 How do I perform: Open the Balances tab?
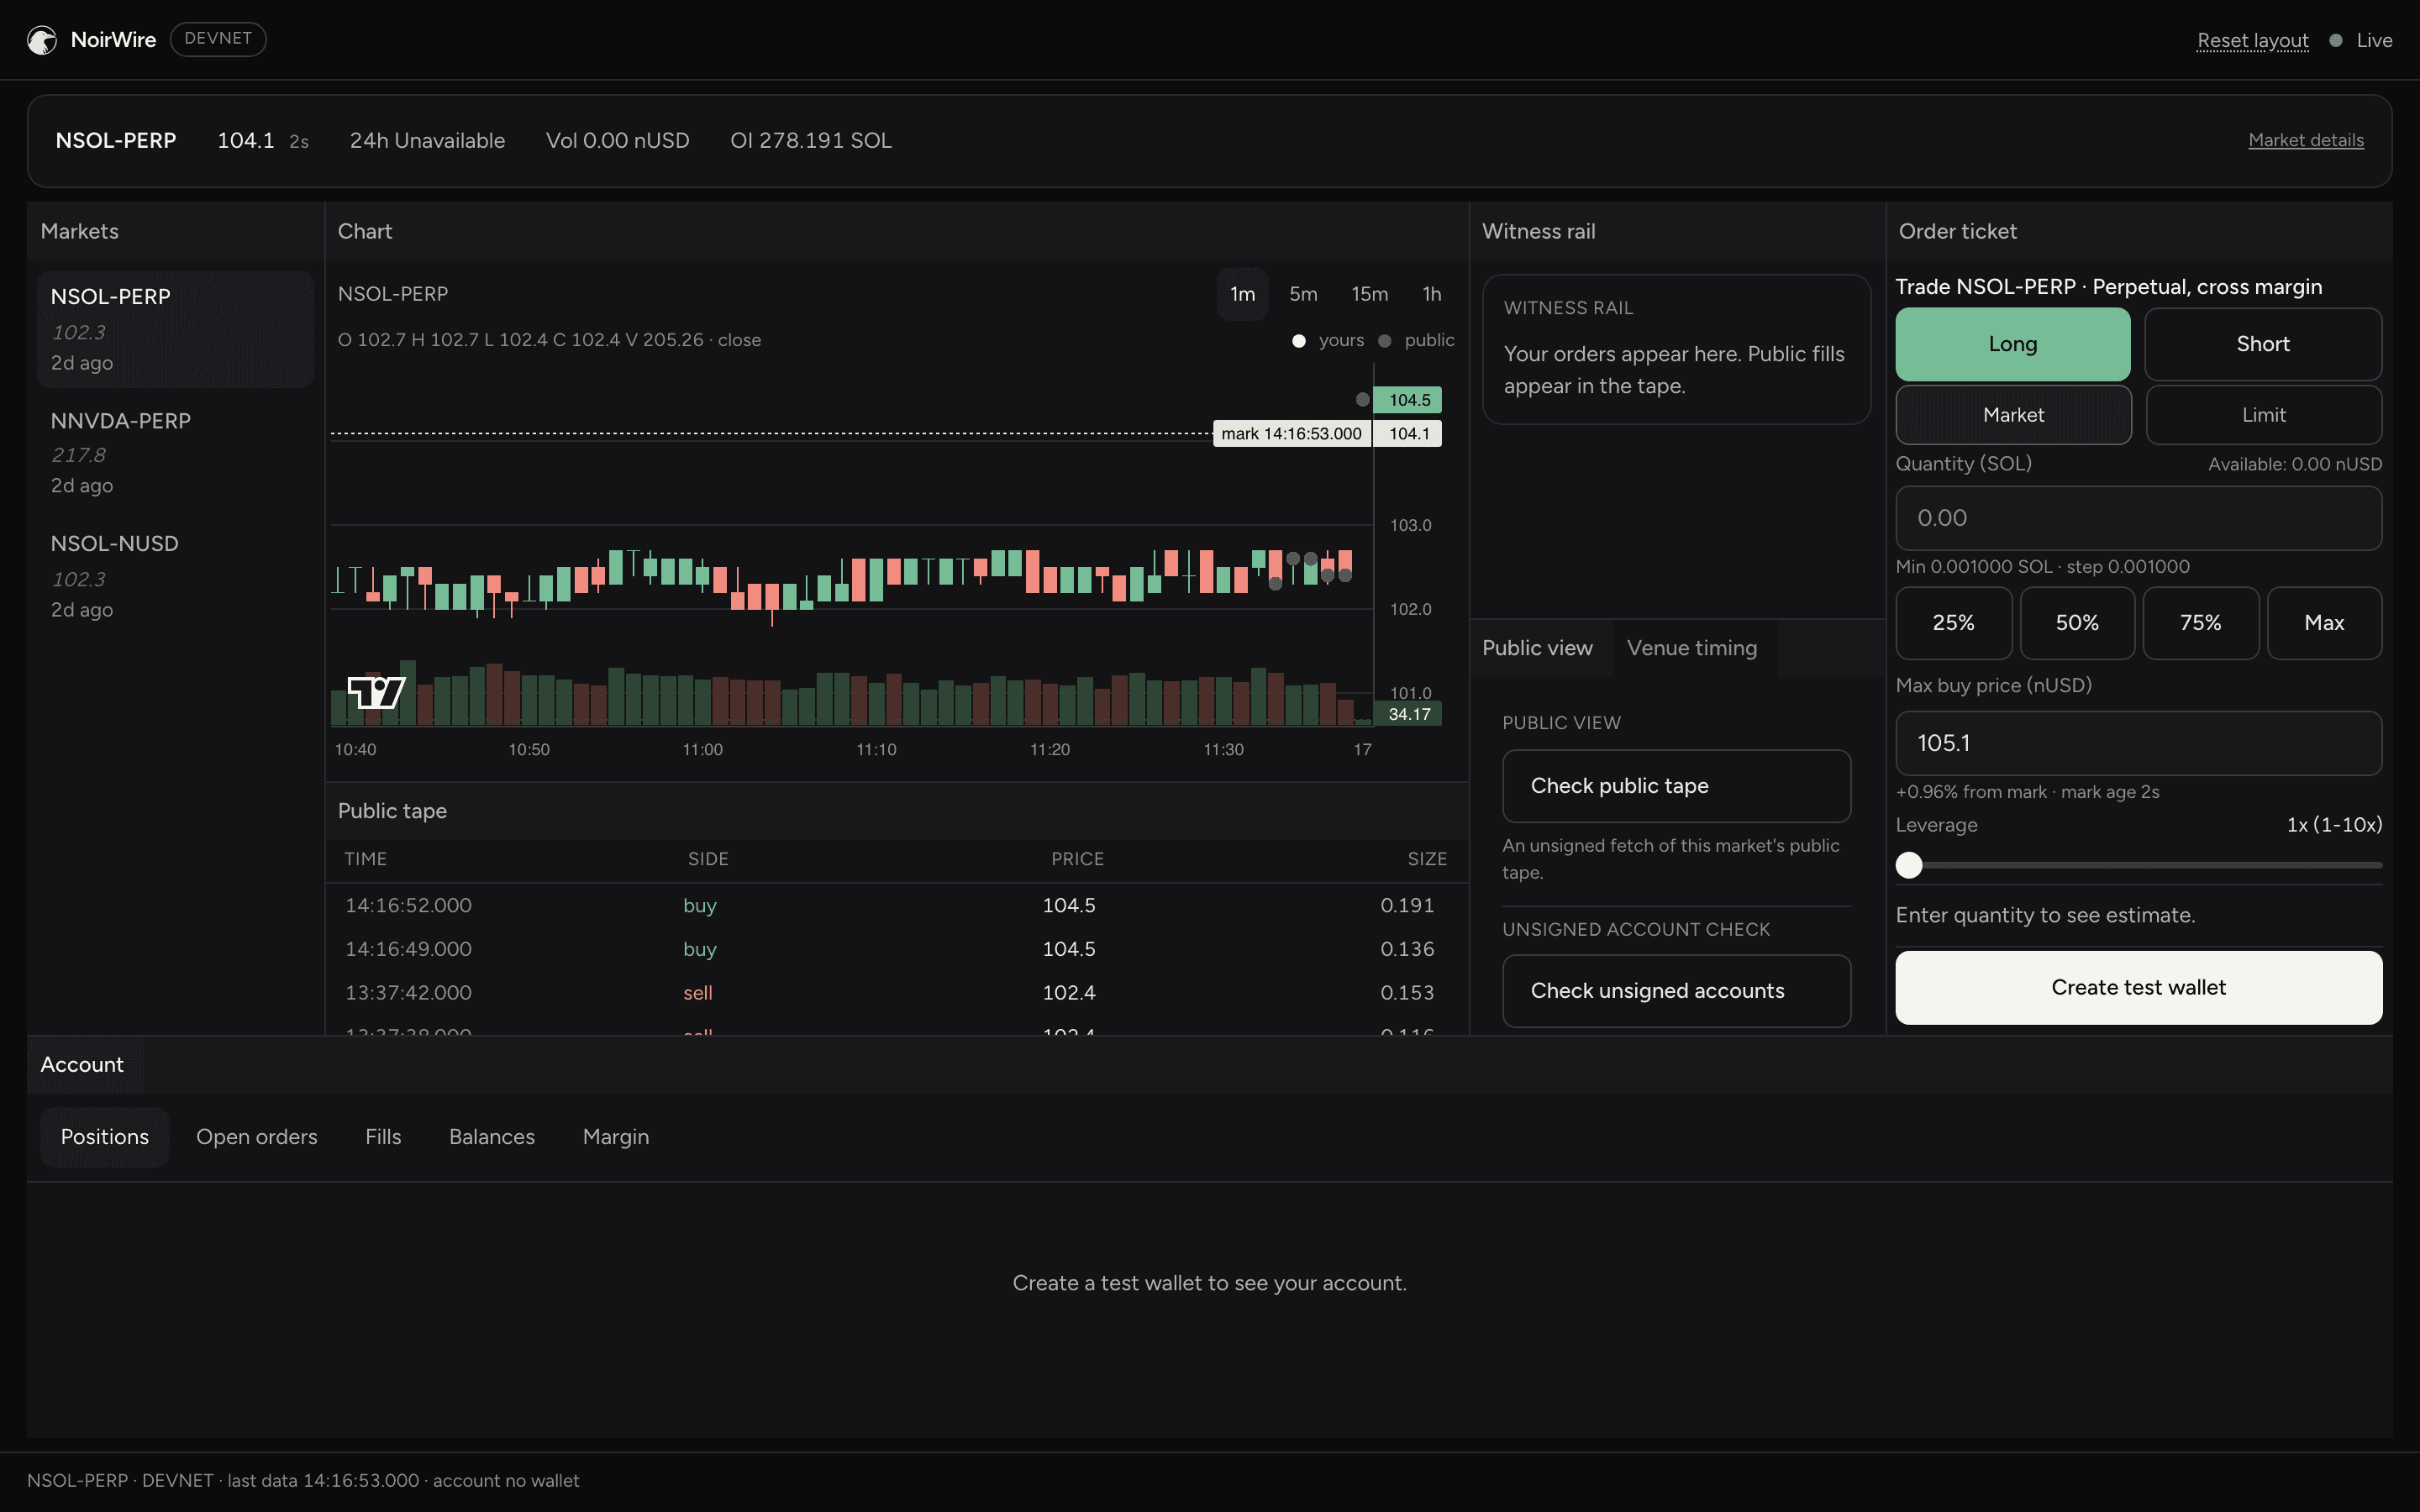(x=492, y=1137)
